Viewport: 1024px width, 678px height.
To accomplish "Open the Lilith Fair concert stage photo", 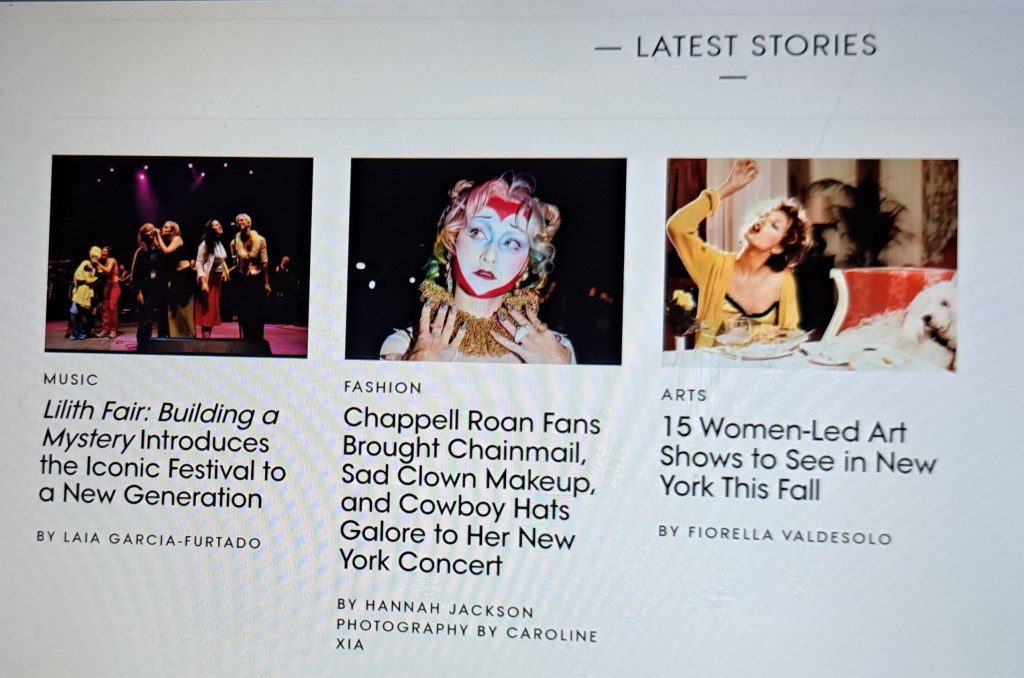I will coord(178,256).
